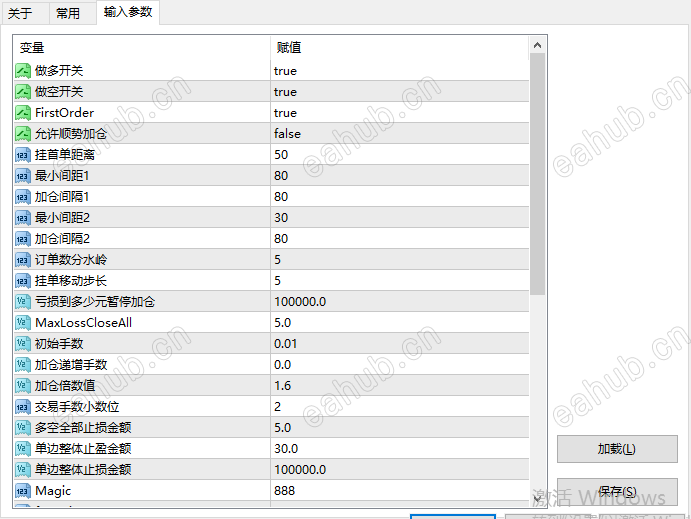Image resolution: width=691 pixels, height=519 pixels.
Task: Click the integer icon beside 加仓间隔2
Action: [23, 239]
